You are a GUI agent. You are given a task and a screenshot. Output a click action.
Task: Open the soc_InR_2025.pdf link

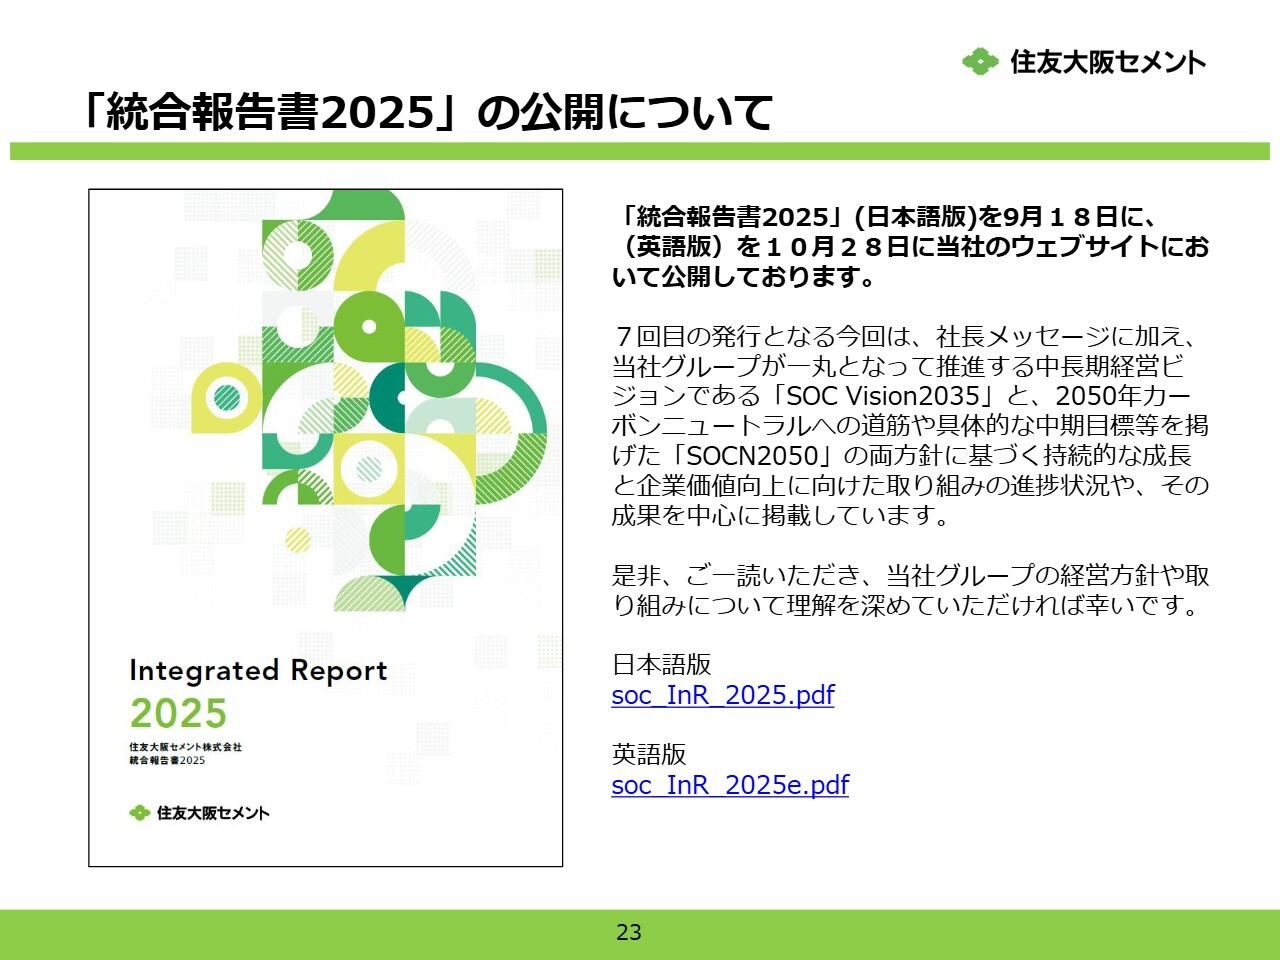722,695
